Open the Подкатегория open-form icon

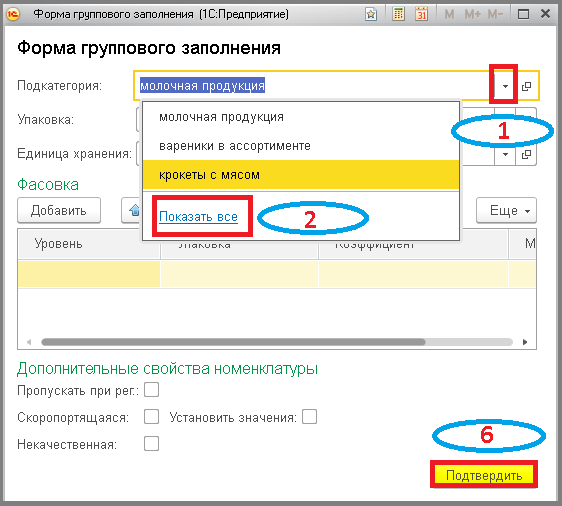click(526, 86)
